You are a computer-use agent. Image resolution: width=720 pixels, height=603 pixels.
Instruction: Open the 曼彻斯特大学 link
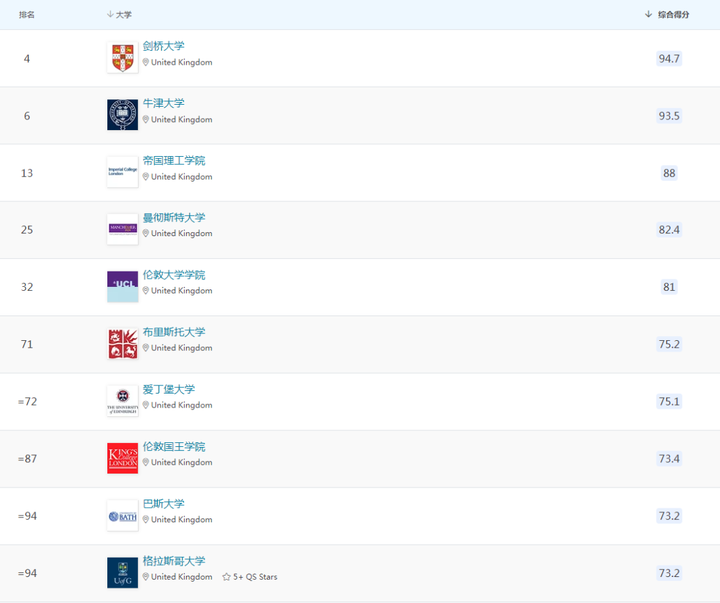174,217
